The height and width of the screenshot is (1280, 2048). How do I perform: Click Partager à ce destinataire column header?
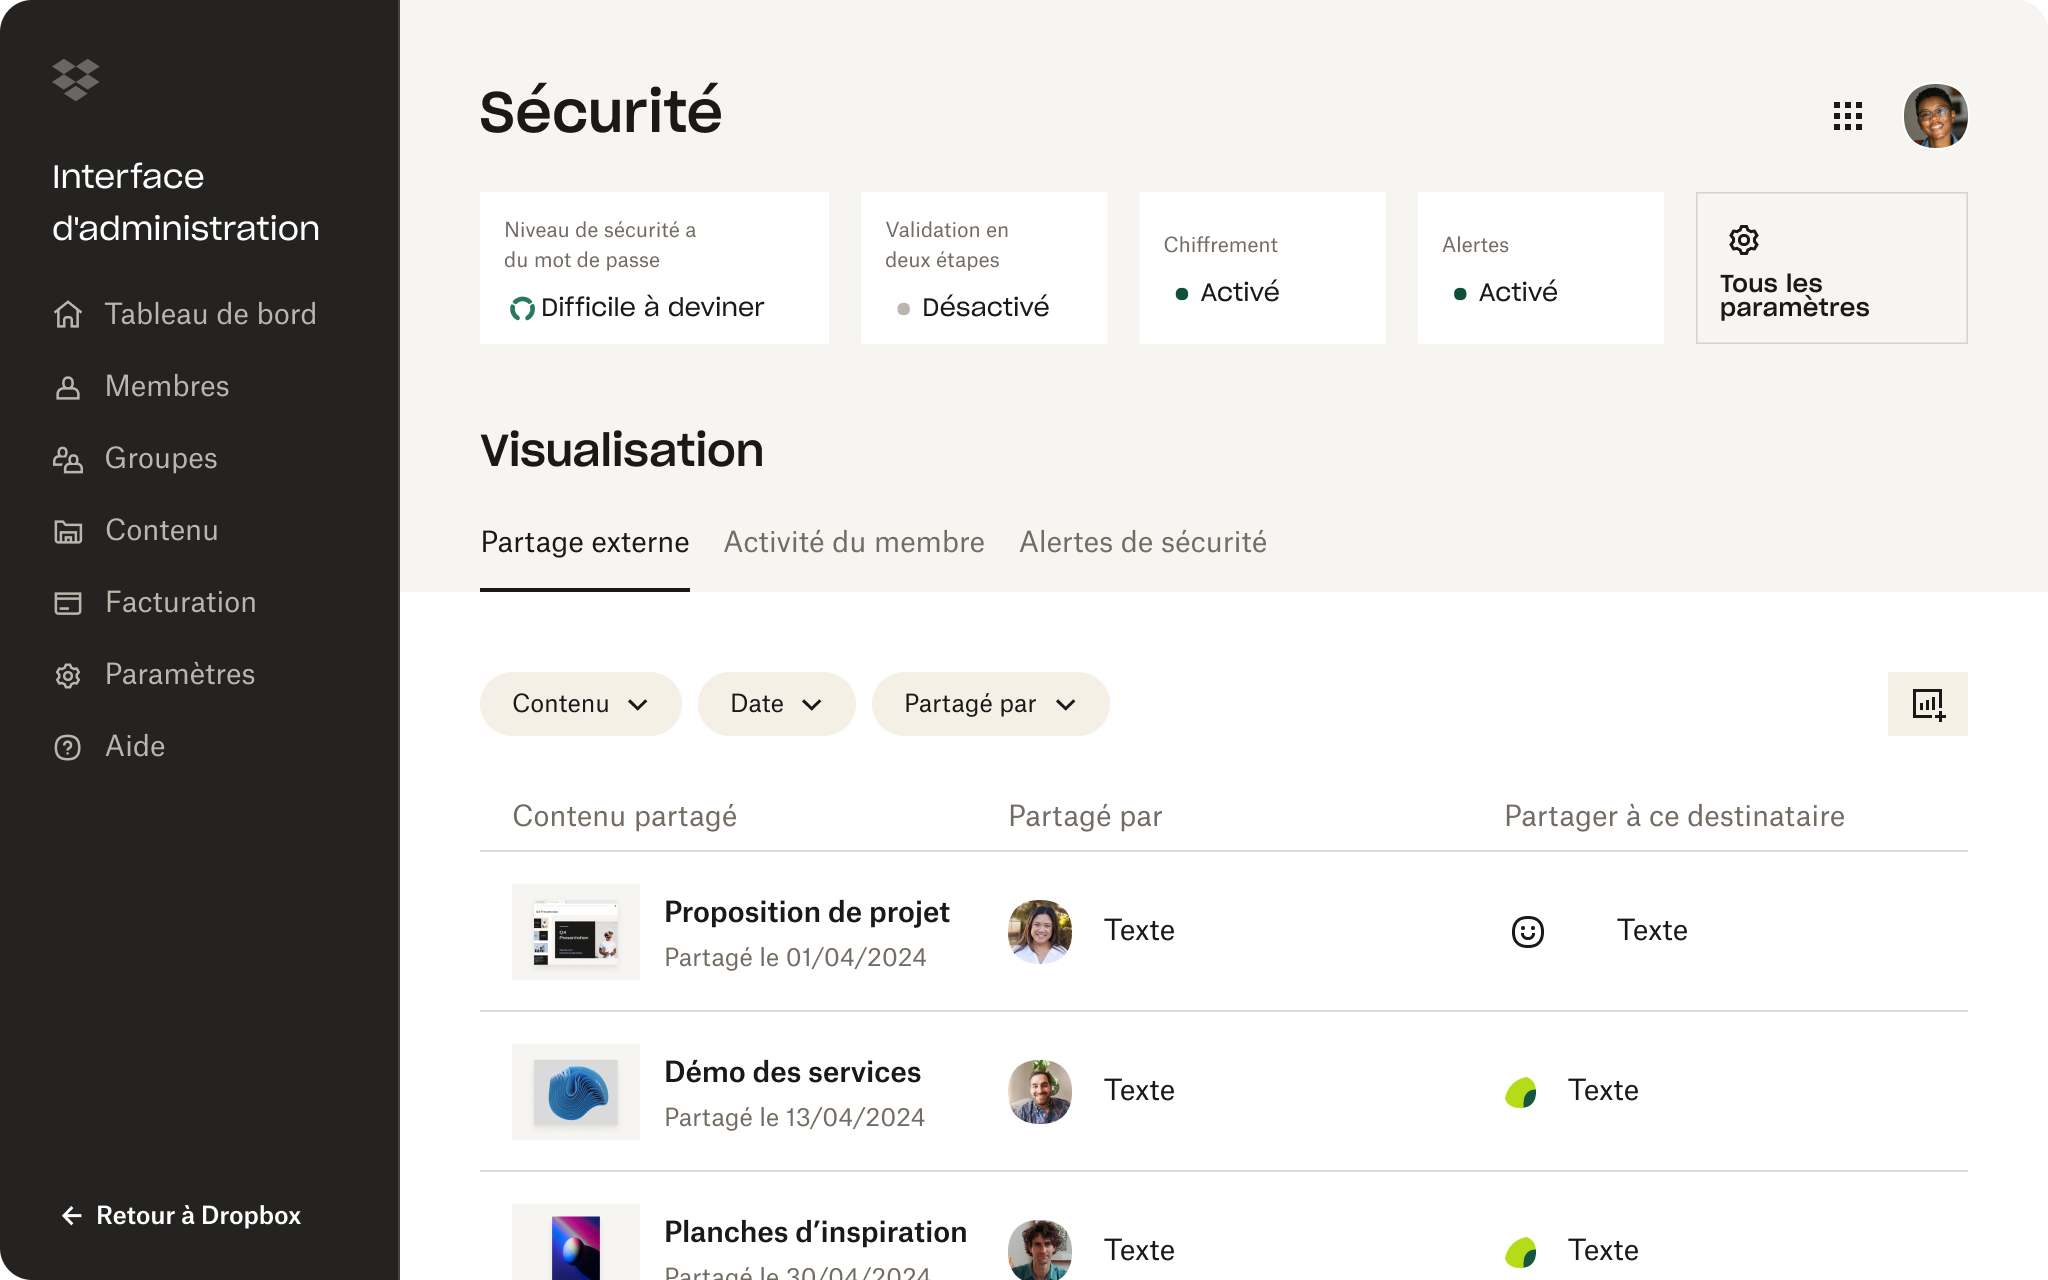click(x=1675, y=816)
